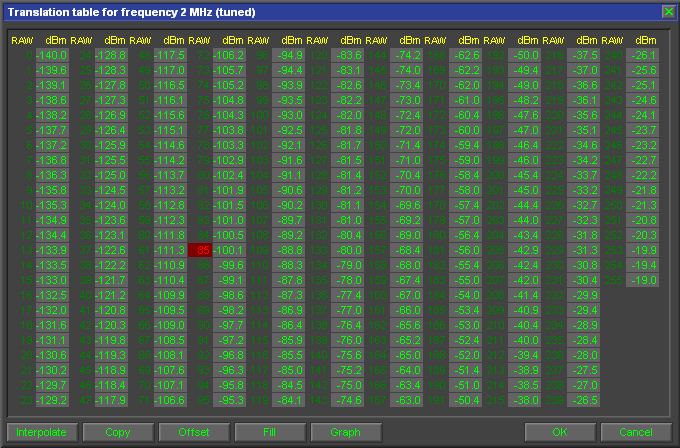Show the Graph view

[346, 432]
